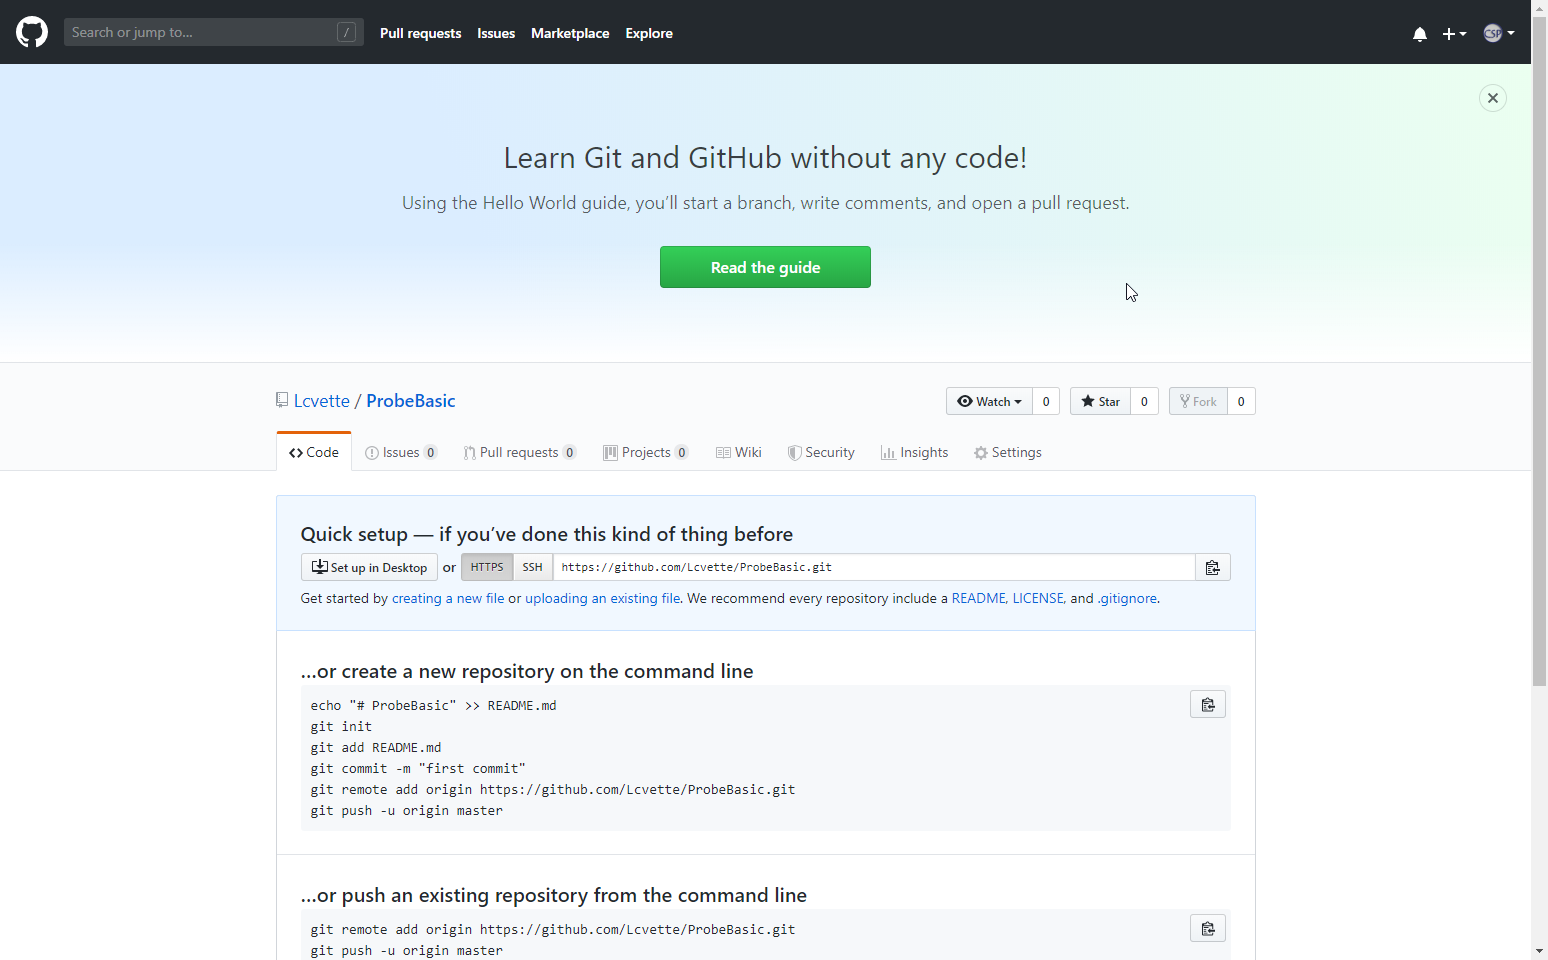1548x960 pixels.
Task: Click the repository clone URL field
Action: 874,567
